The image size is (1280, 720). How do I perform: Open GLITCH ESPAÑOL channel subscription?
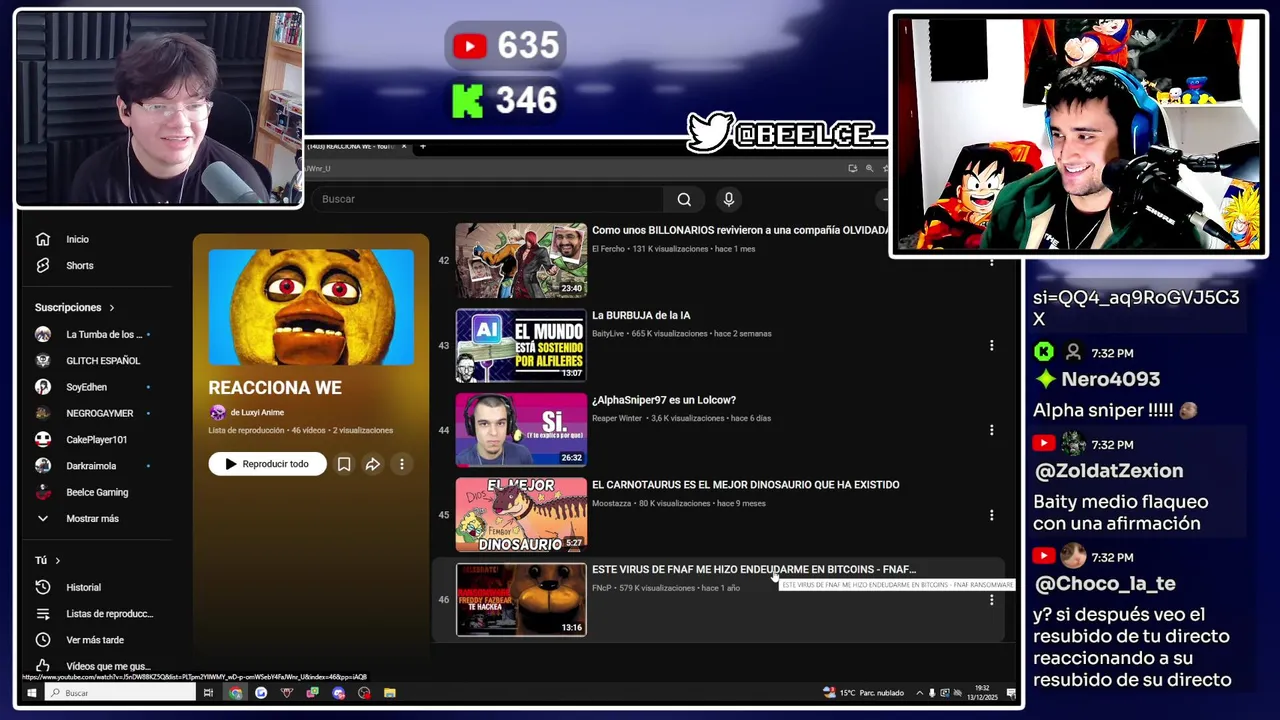click(x=102, y=360)
